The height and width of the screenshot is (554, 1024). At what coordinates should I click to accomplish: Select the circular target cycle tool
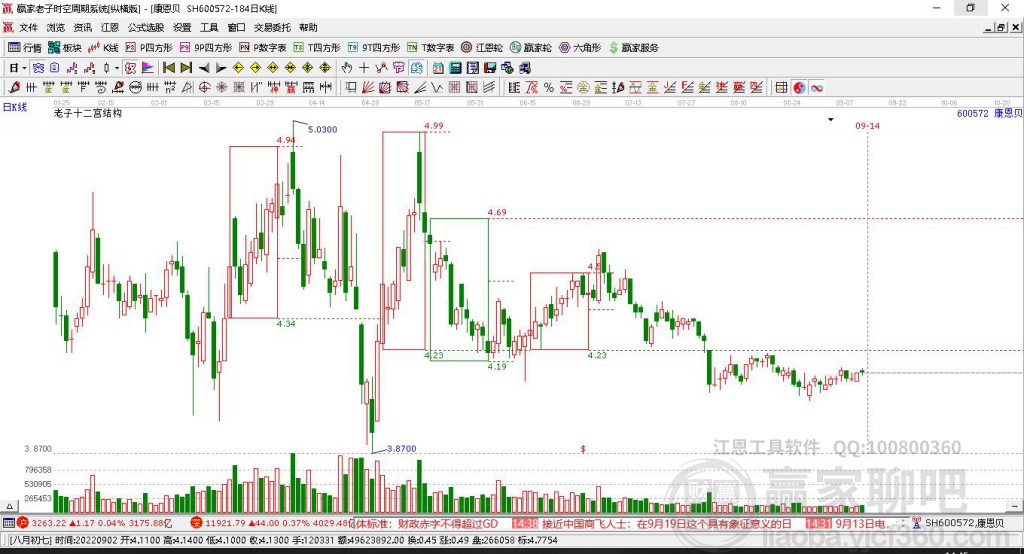(204, 88)
